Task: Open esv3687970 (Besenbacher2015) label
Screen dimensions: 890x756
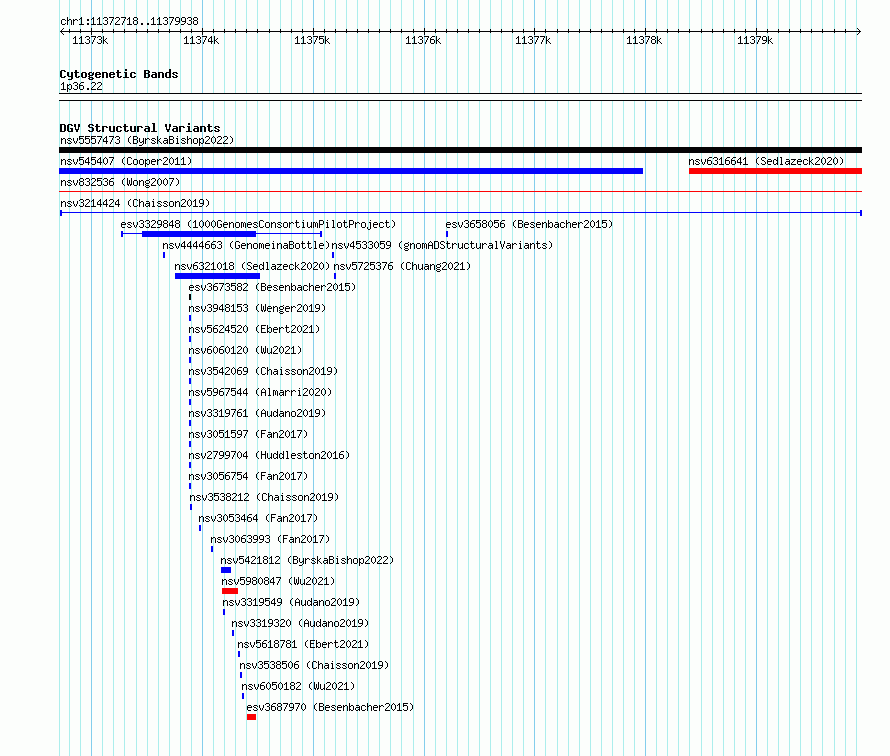Action: [x=330, y=707]
